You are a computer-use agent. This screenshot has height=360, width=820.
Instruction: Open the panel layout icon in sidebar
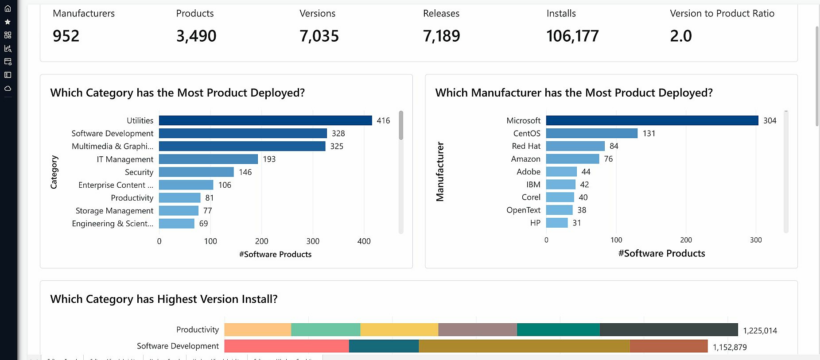pyautogui.click(x=7, y=75)
